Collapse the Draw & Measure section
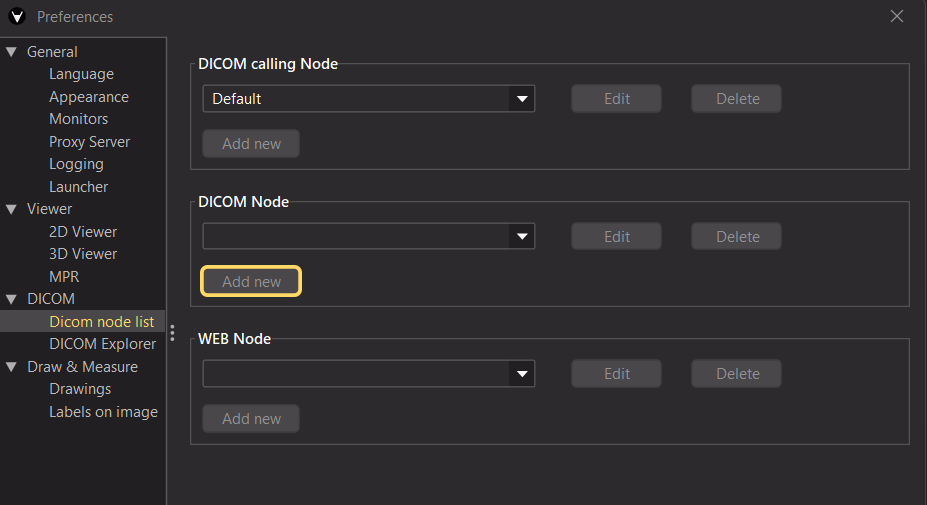927x505 pixels. click(11, 367)
